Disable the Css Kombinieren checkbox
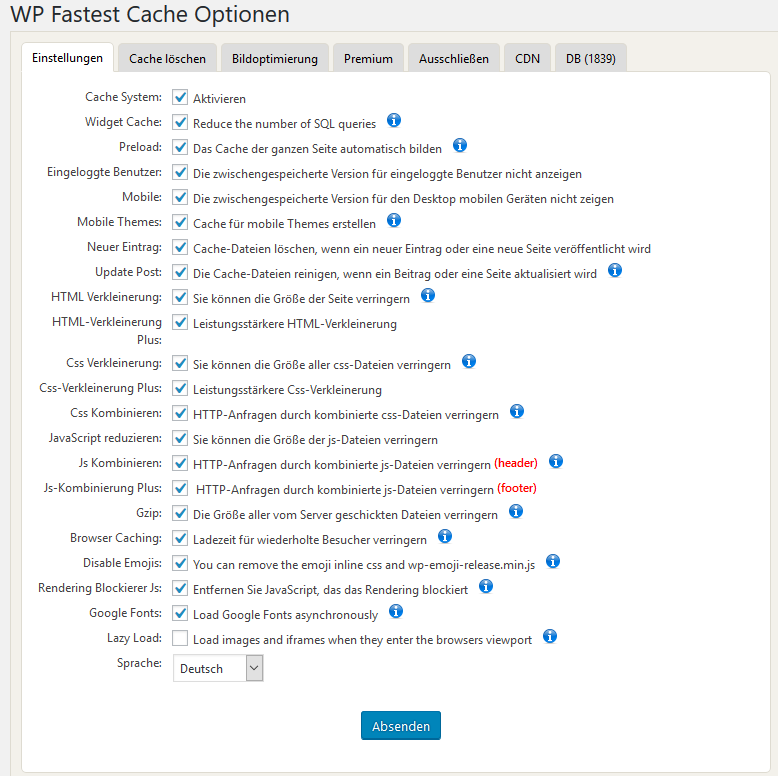 point(180,413)
